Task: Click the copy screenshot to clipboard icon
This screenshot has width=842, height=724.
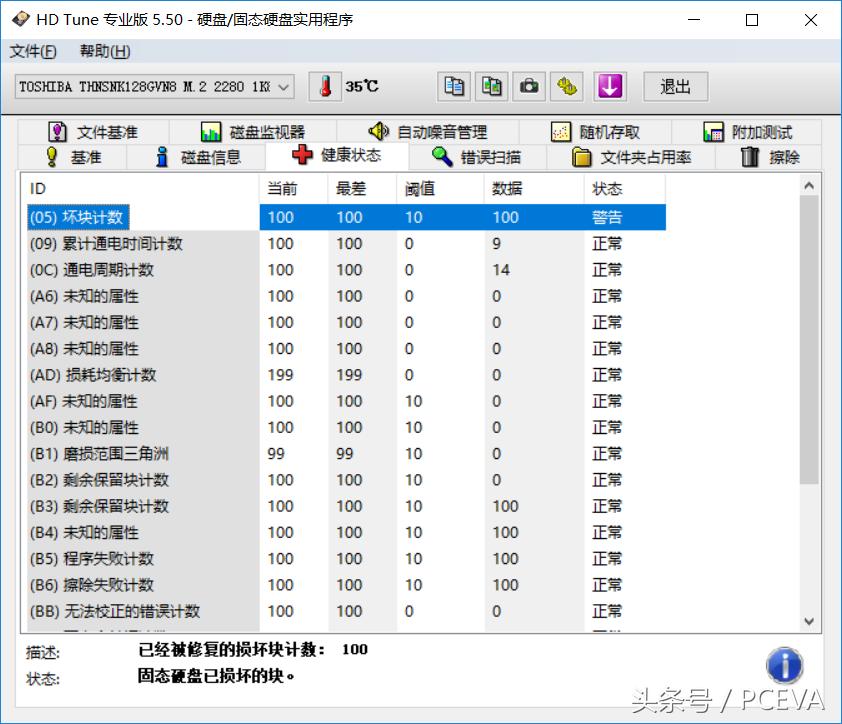Action: point(491,86)
